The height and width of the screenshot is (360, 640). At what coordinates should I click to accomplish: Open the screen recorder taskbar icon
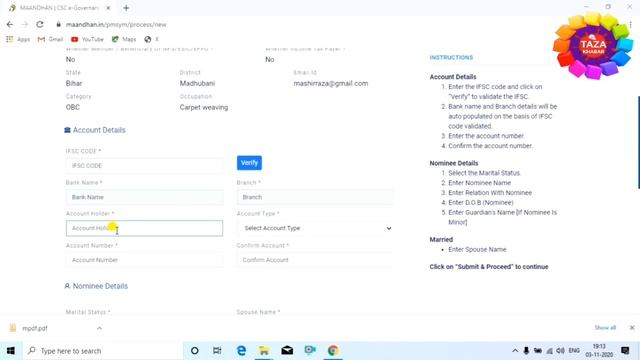click(310, 351)
